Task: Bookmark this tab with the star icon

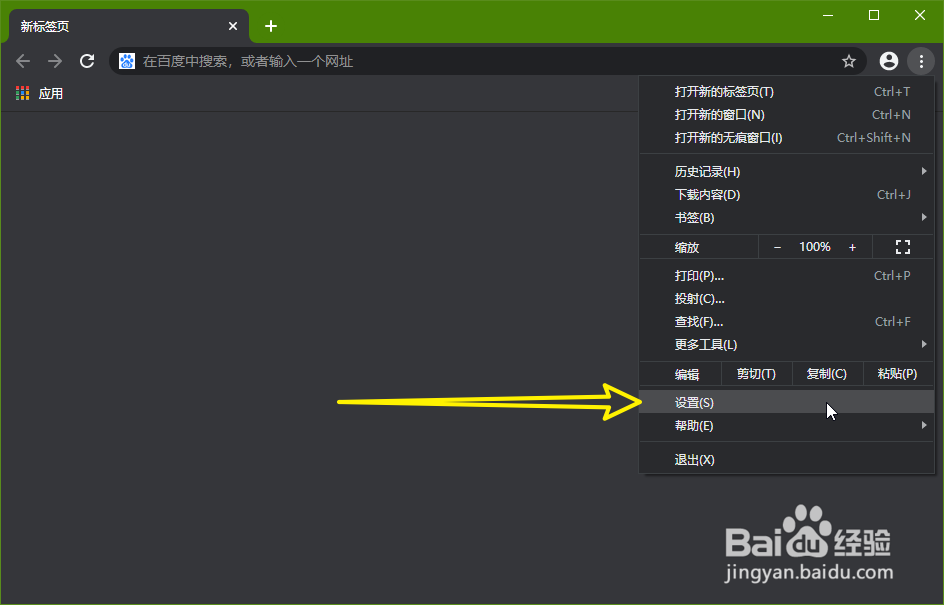Action: (x=849, y=61)
